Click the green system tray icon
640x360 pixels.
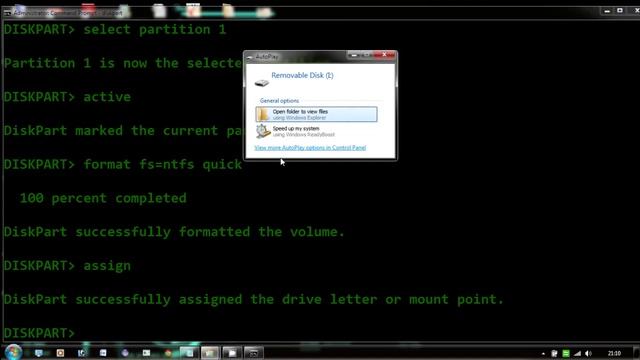(566, 353)
